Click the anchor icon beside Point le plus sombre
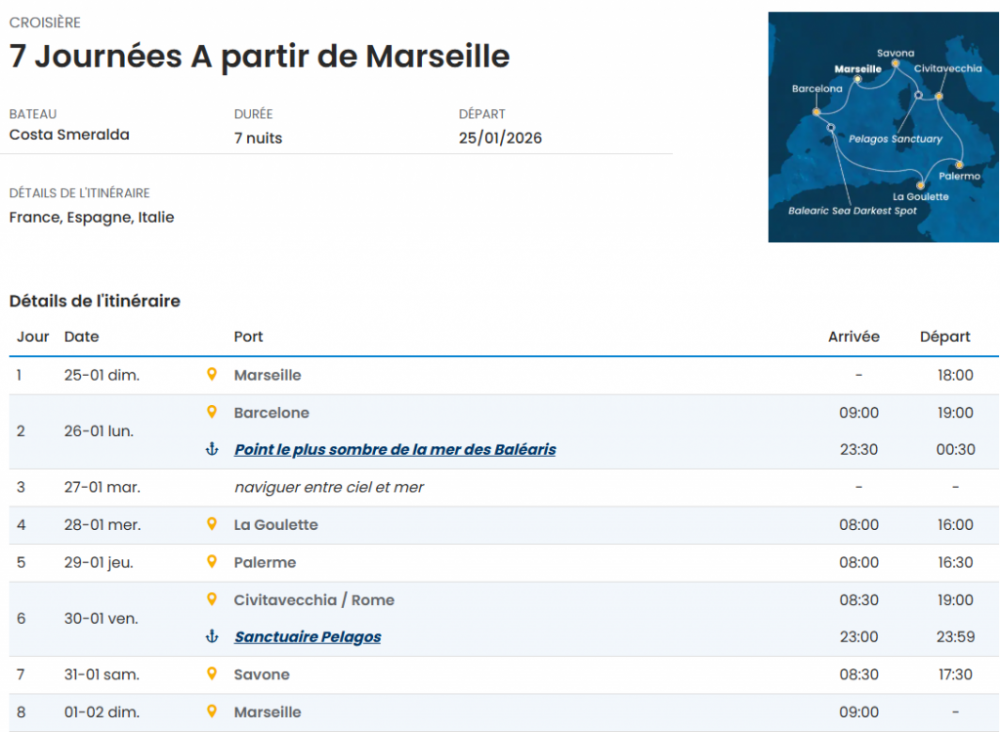Image resolution: width=1000 pixels, height=732 pixels. click(x=211, y=450)
